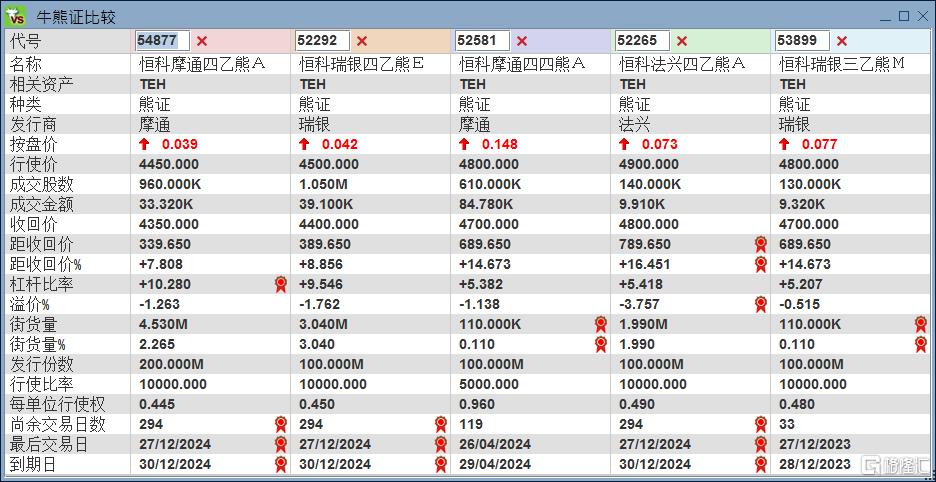
Task: Maximize the 牛熊证比较 window
Action: point(904,16)
